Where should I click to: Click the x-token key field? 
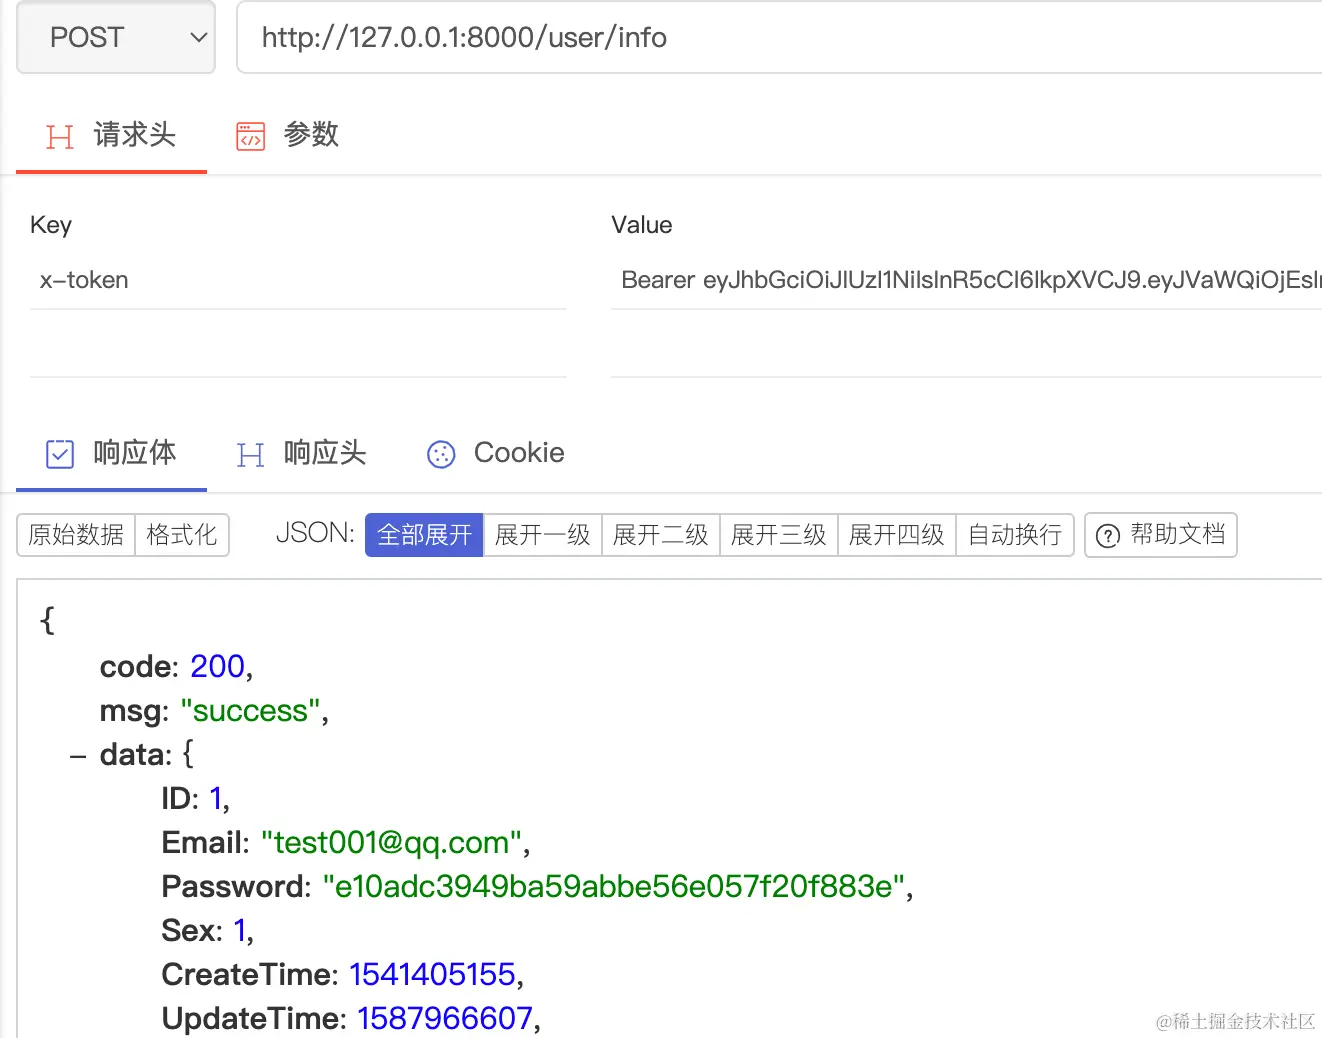tap(298, 280)
